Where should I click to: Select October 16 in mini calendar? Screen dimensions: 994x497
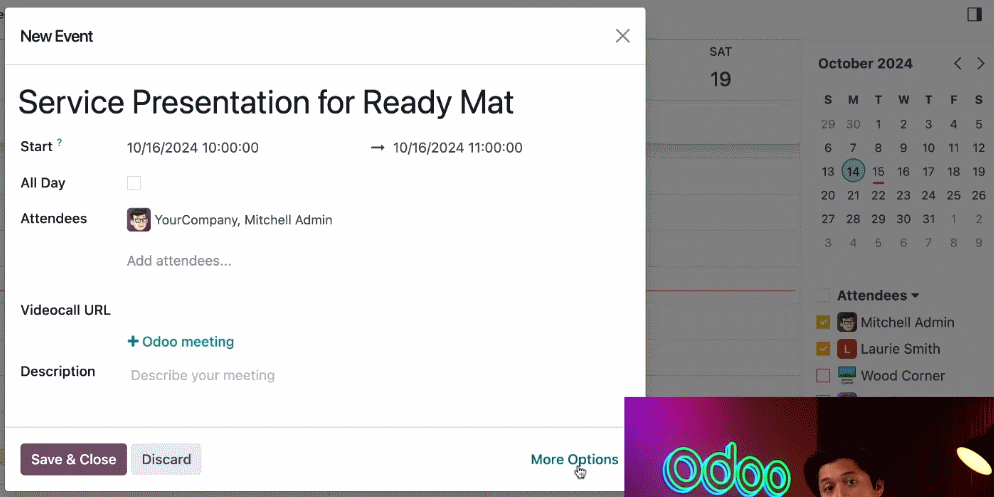(x=903, y=172)
